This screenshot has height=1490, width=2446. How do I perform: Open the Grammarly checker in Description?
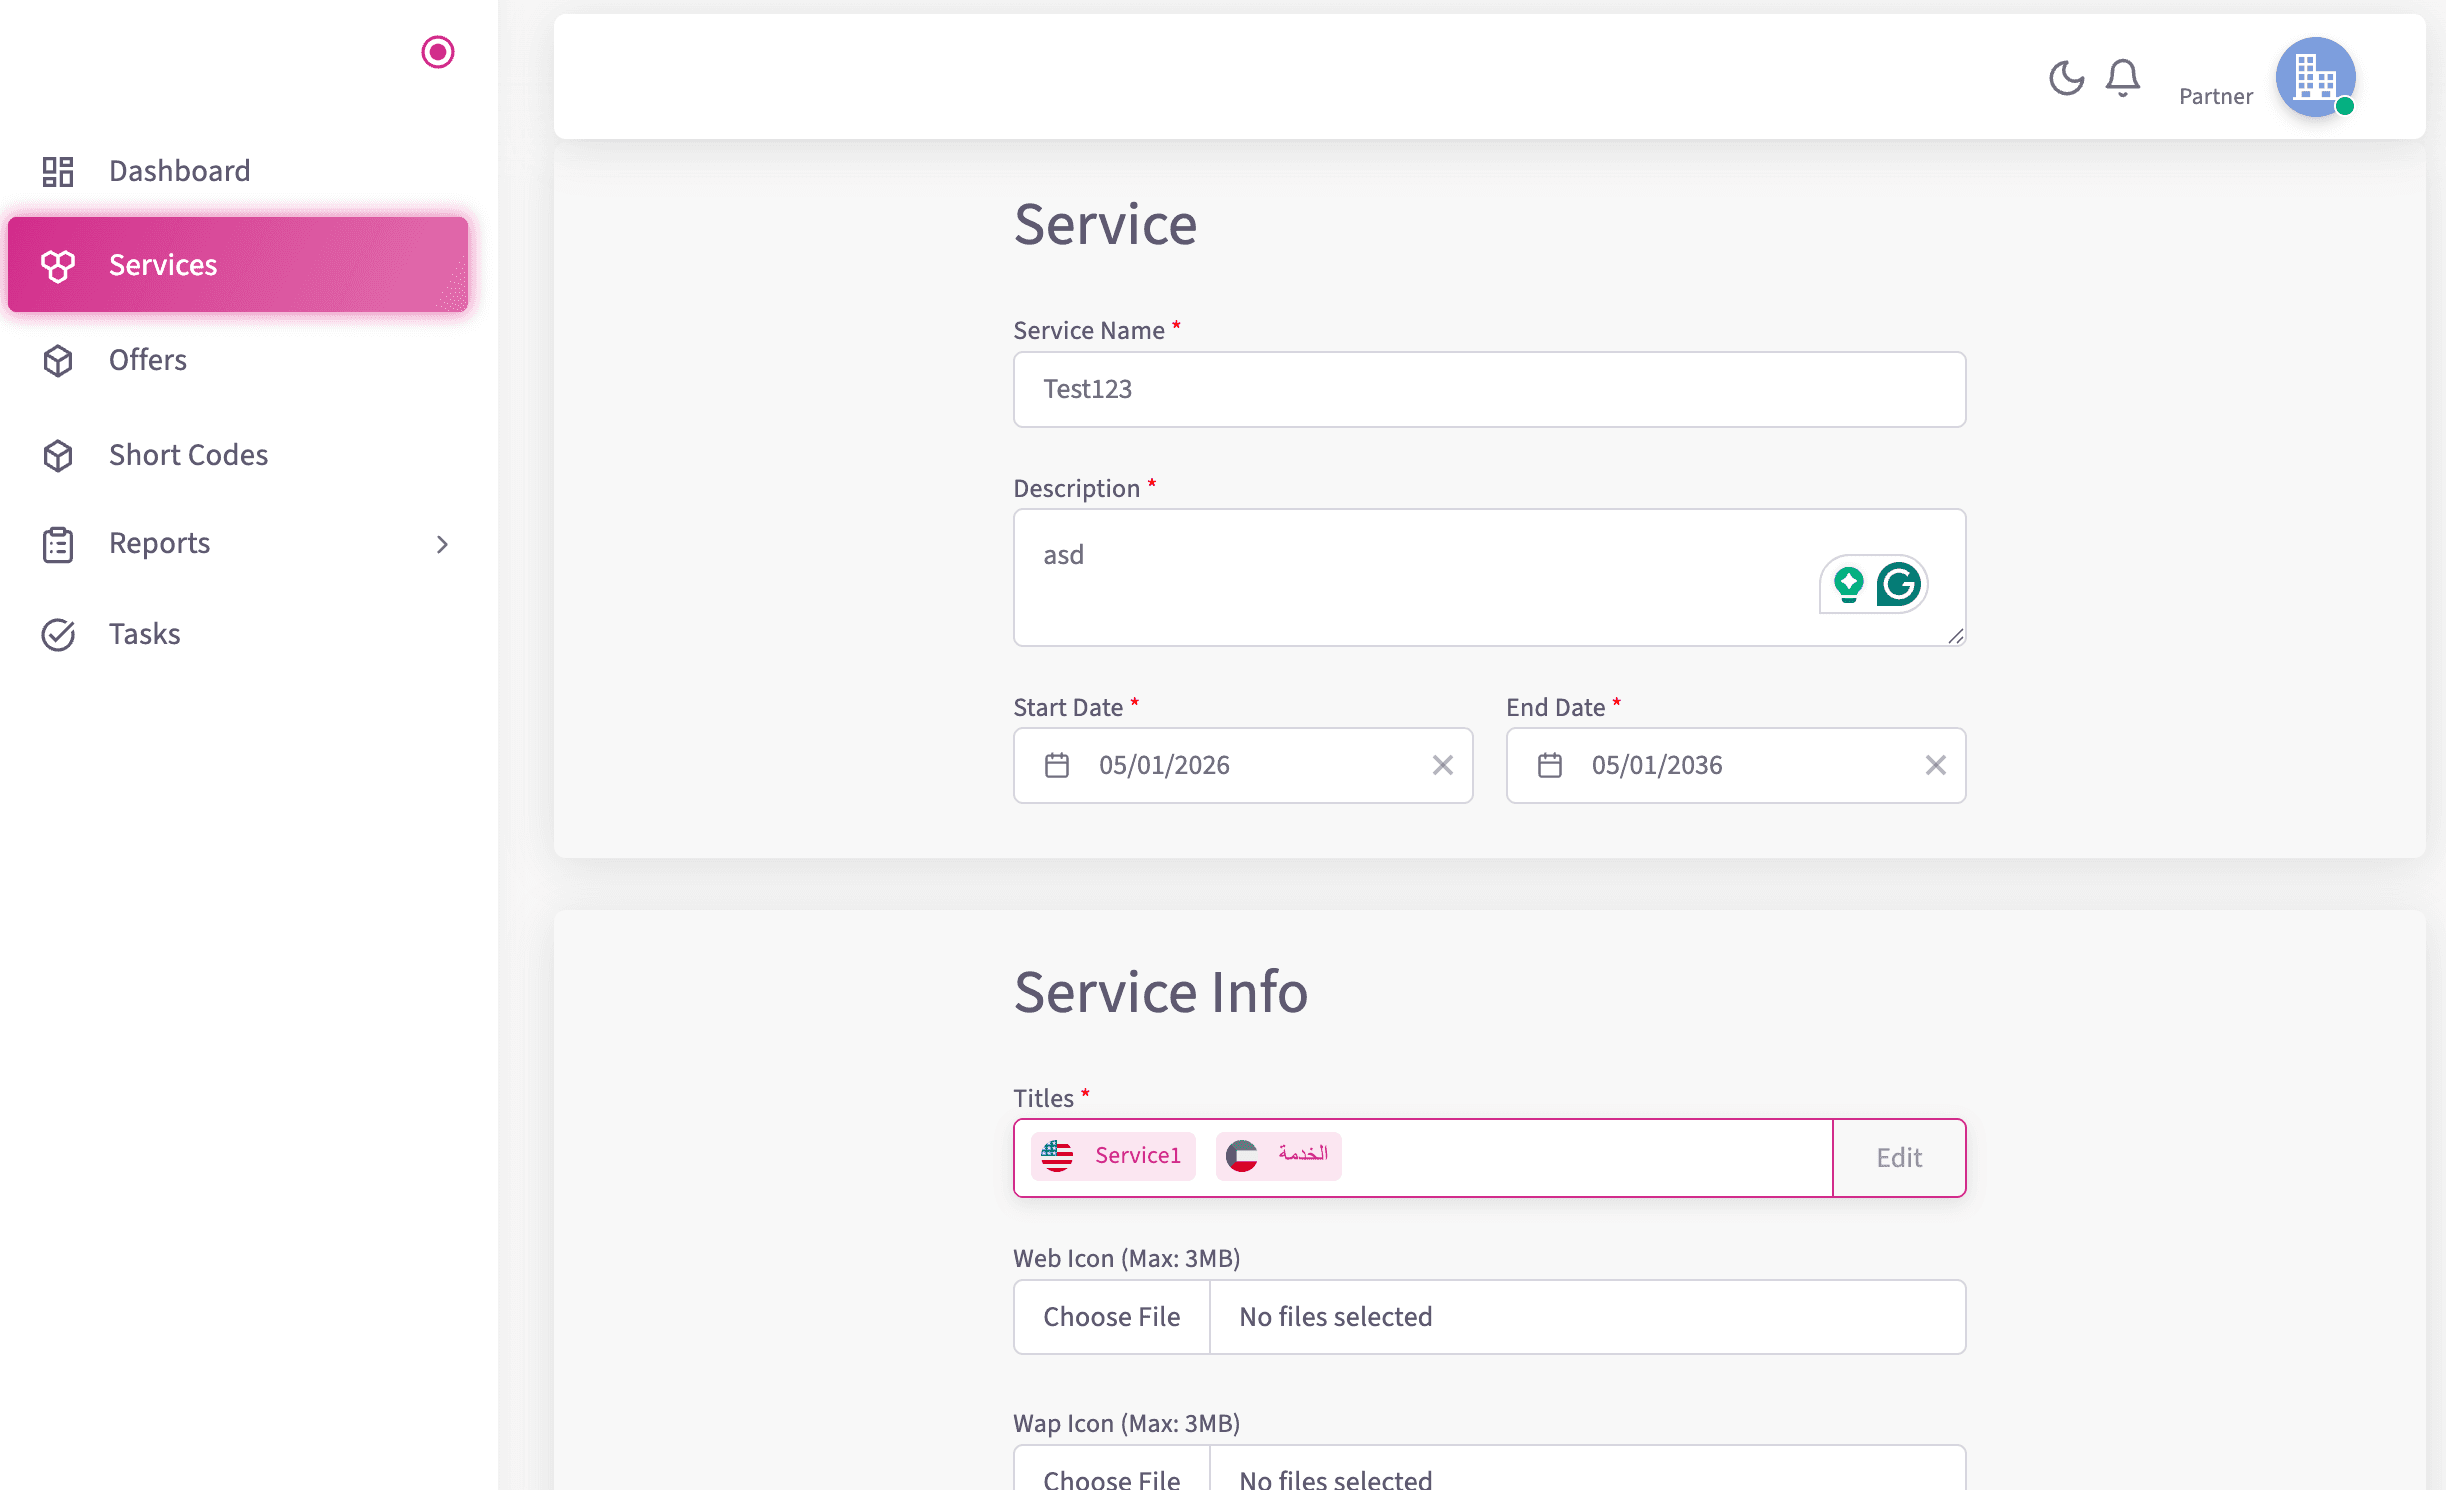coord(1901,584)
